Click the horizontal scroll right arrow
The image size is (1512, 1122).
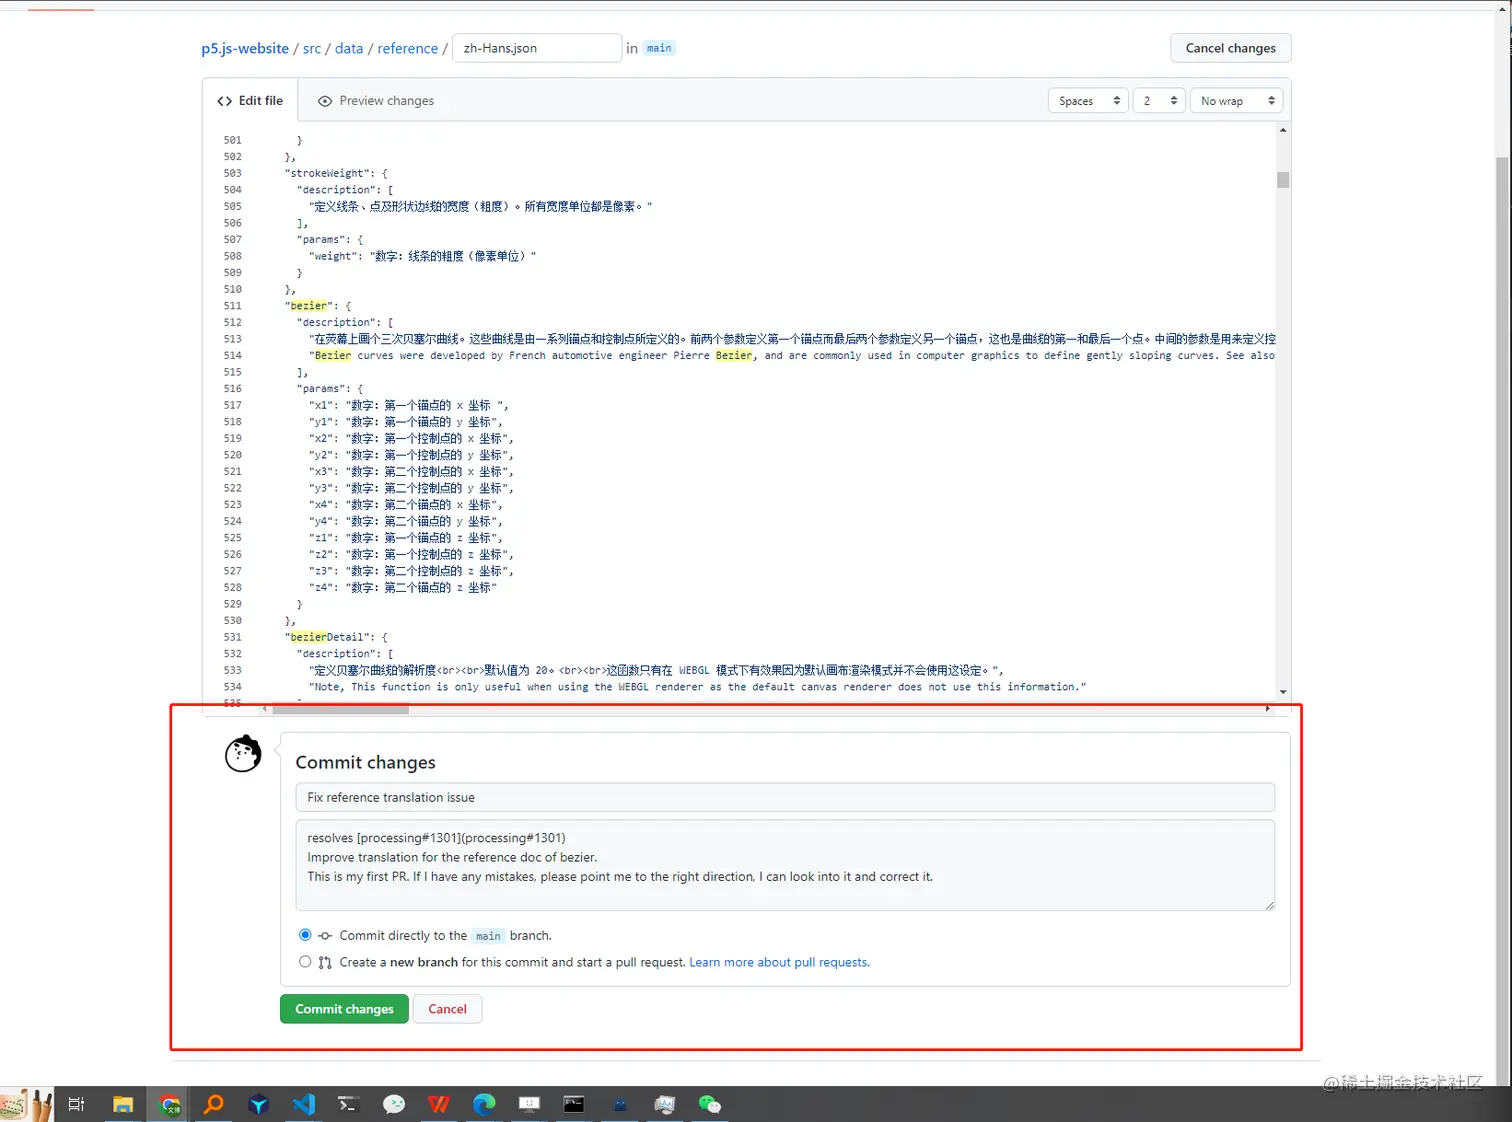pyautogui.click(x=1268, y=709)
